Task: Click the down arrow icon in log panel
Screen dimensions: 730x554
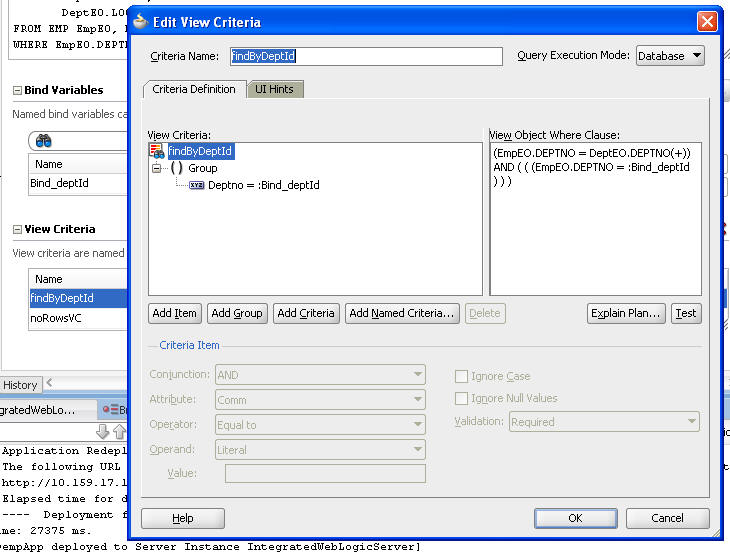Action: [102, 432]
